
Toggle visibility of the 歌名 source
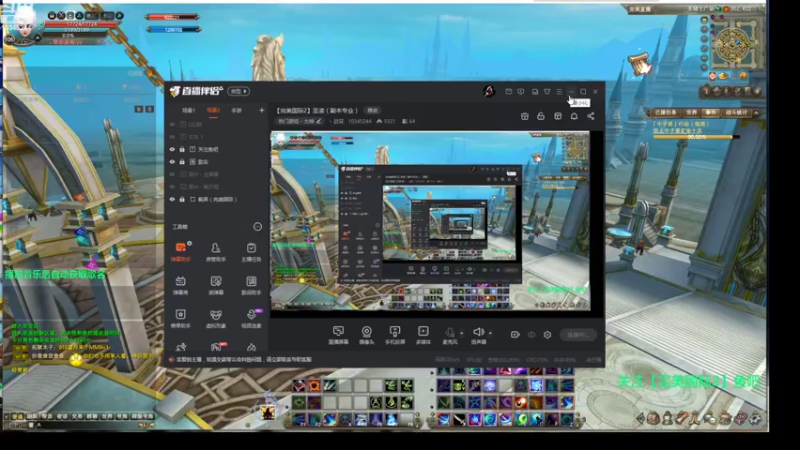pos(172,162)
